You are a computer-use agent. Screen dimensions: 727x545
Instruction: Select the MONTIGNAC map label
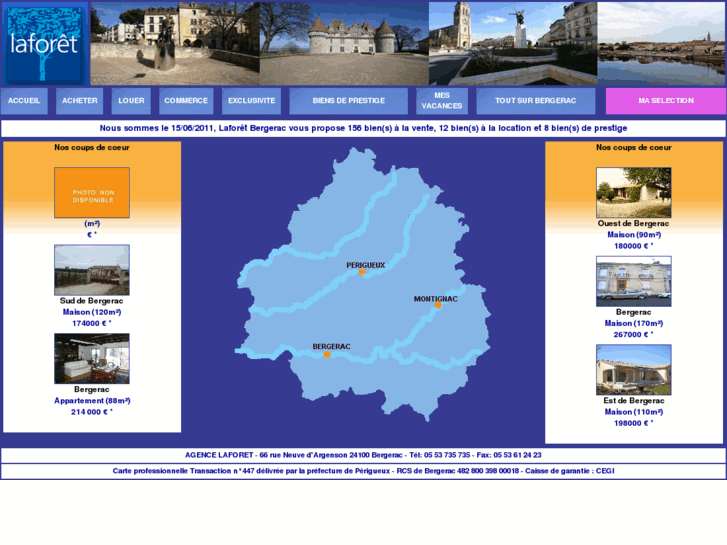pos(435,299)
